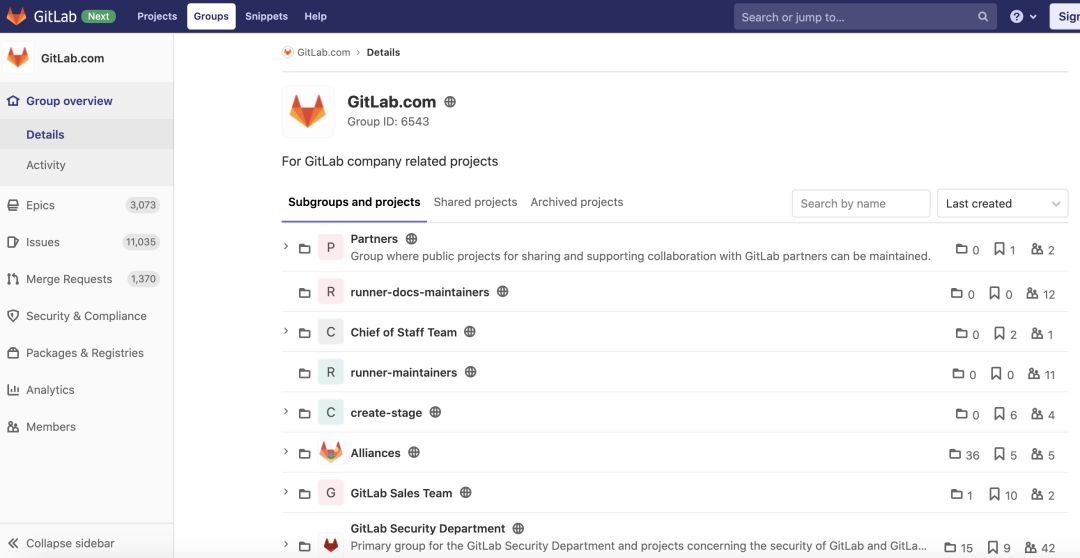1080x558 pixels.
Task: Click the Issues 11,035 count badge
Action: point(141,242)
